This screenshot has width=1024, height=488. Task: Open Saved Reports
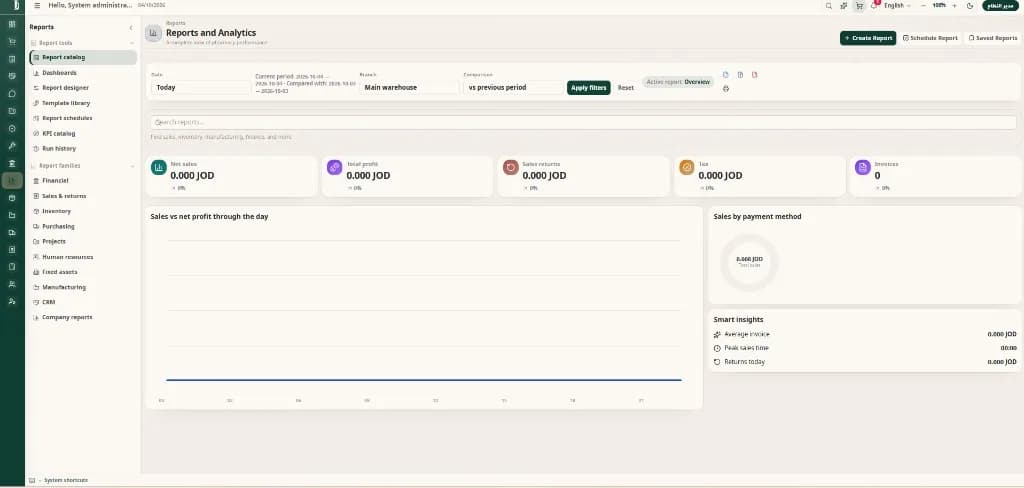pyautogui.click(x=992, y=38)
